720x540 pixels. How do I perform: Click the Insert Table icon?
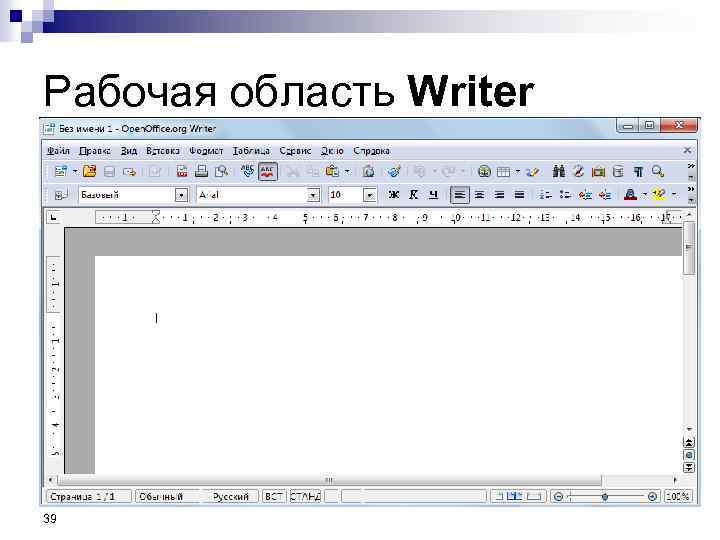pyautogui.click(x=504, y=172)
